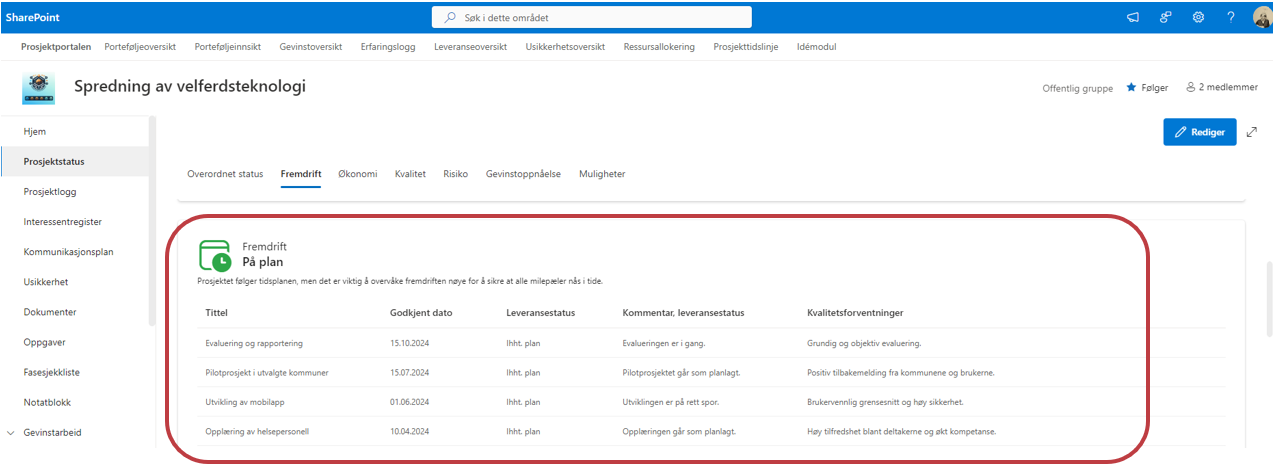The image size is (1273, 472).
Task: Toggle the Følger star to unfollow
Action: pyautogui.click(x=1147, y=88)
